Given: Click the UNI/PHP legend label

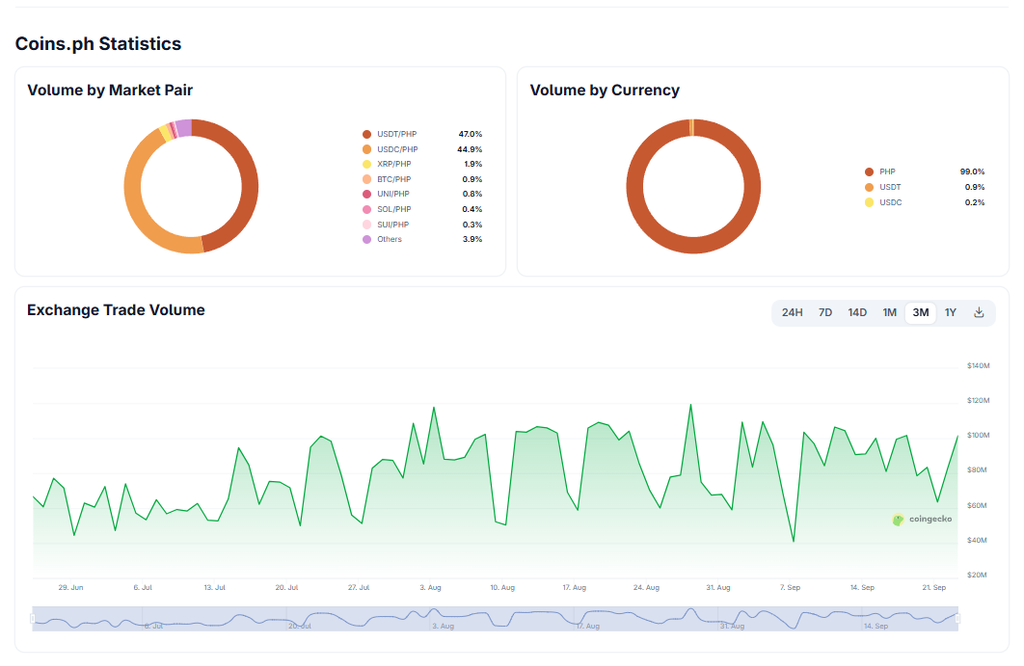Looking at the screenshot, I should (393, 194).
